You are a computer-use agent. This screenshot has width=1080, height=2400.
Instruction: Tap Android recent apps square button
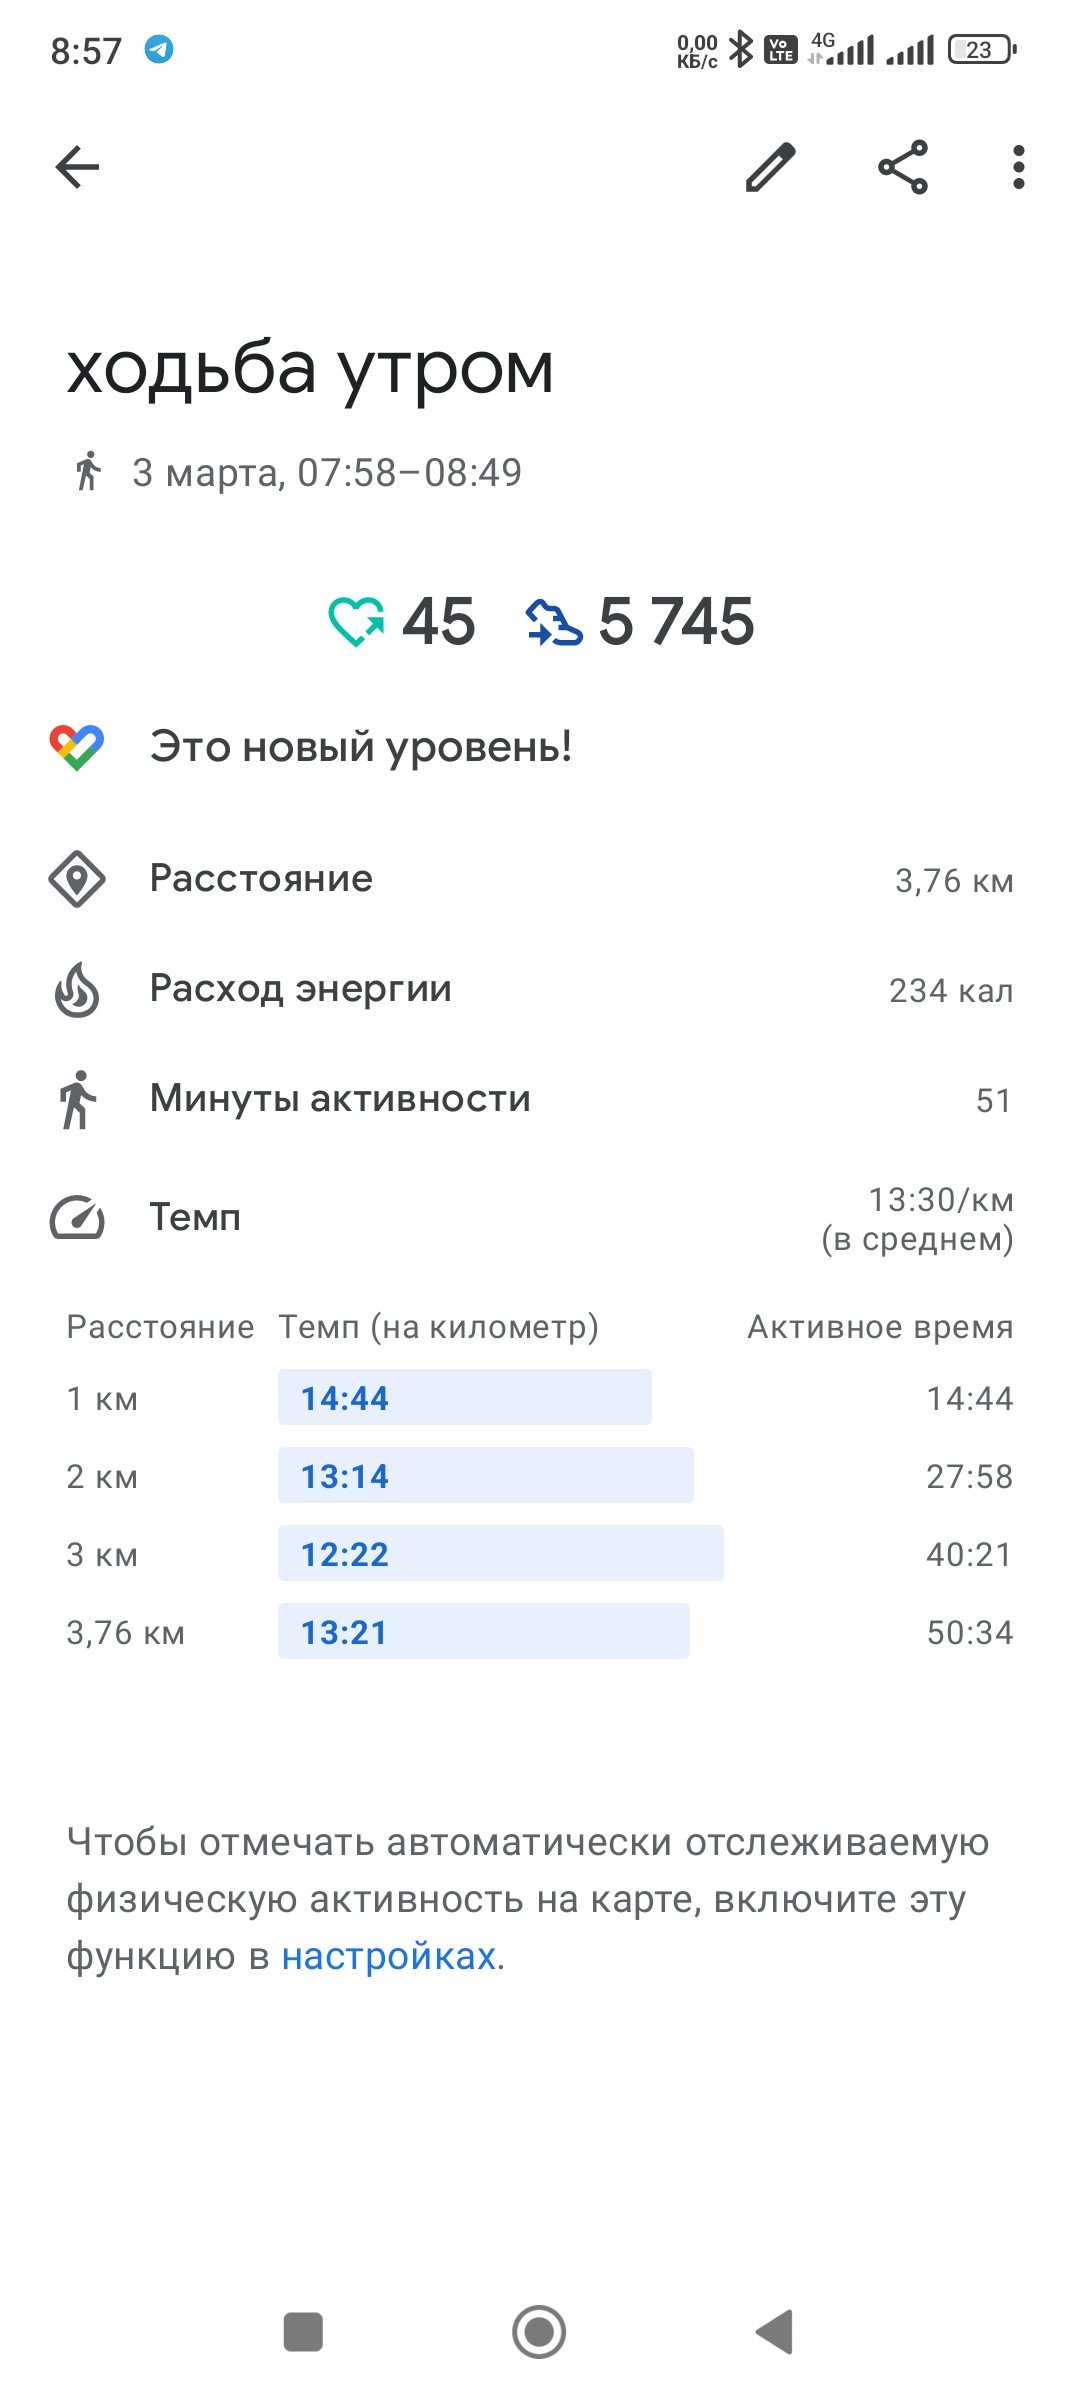tap(303, 2332)
